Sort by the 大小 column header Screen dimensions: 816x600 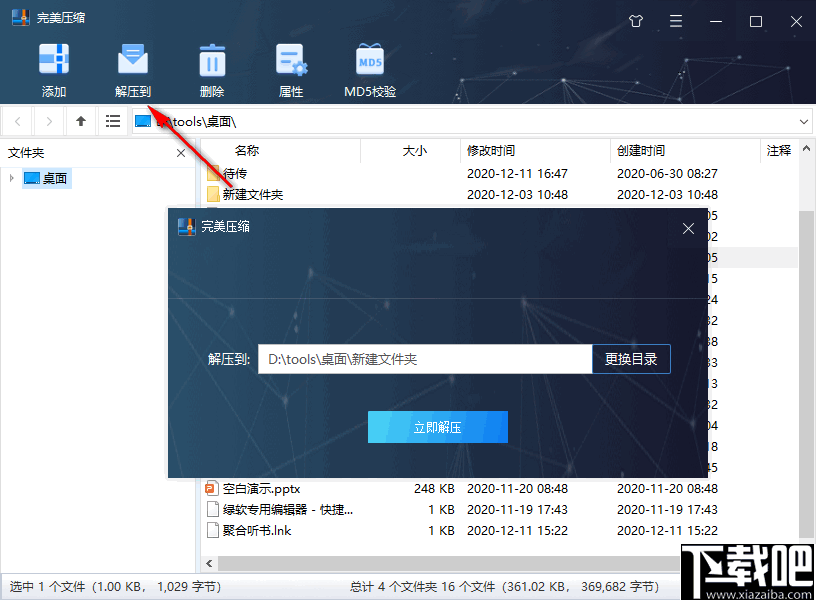click(x=411, y=151)
